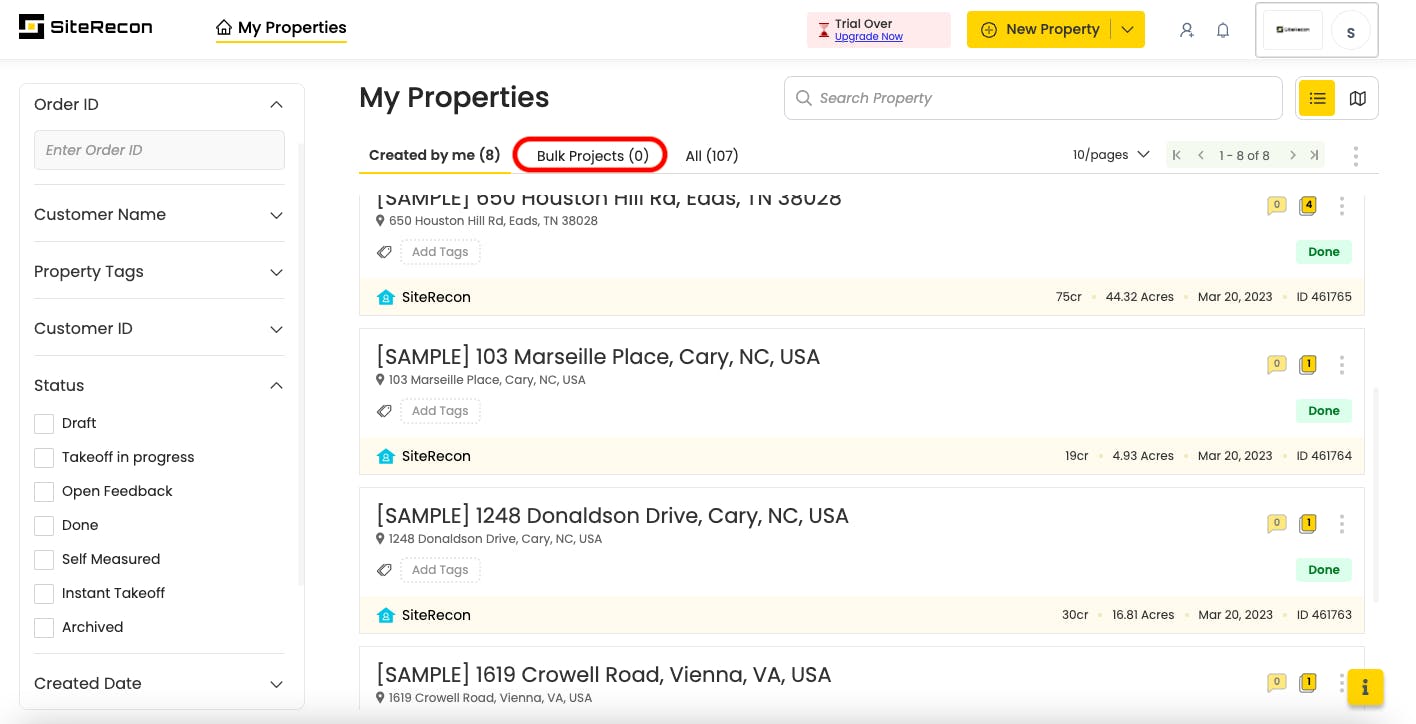Viewport: 1416px width, 724px height.
Task: Open notes icon for 1248 Donaldson Drive
Action: (x=1276, y=524)
